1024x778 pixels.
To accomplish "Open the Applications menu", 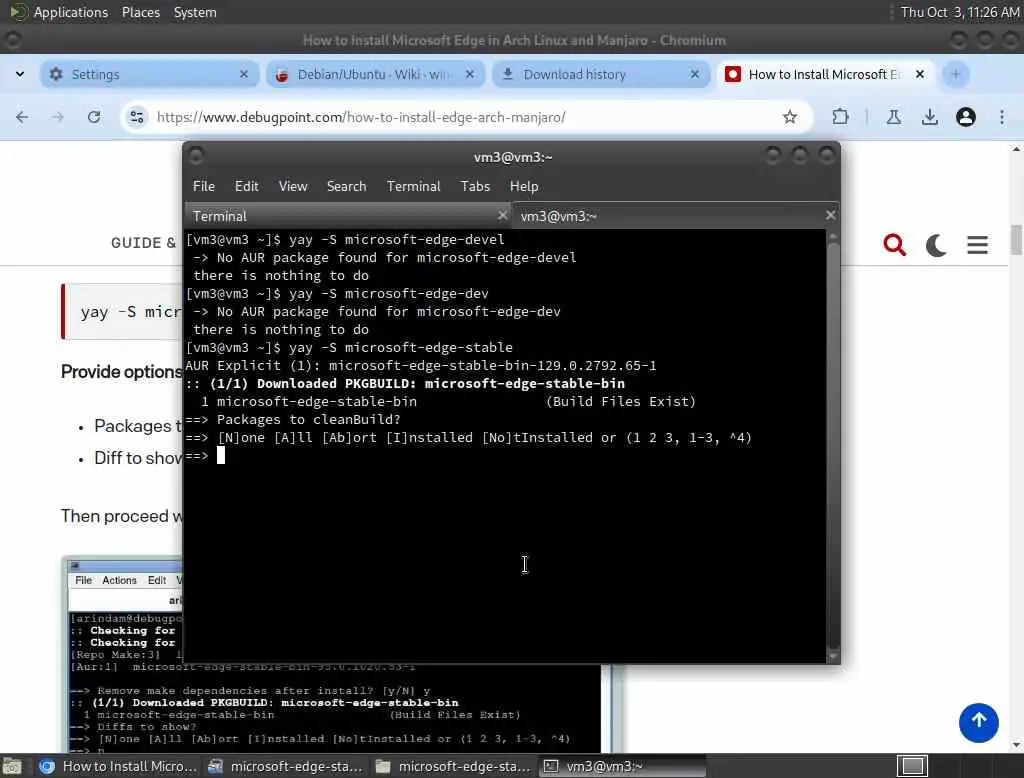I will (71, 12).
